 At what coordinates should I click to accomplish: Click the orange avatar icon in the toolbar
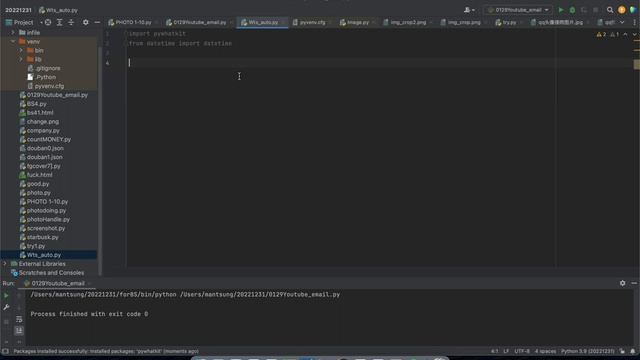[x=622, y=10]
